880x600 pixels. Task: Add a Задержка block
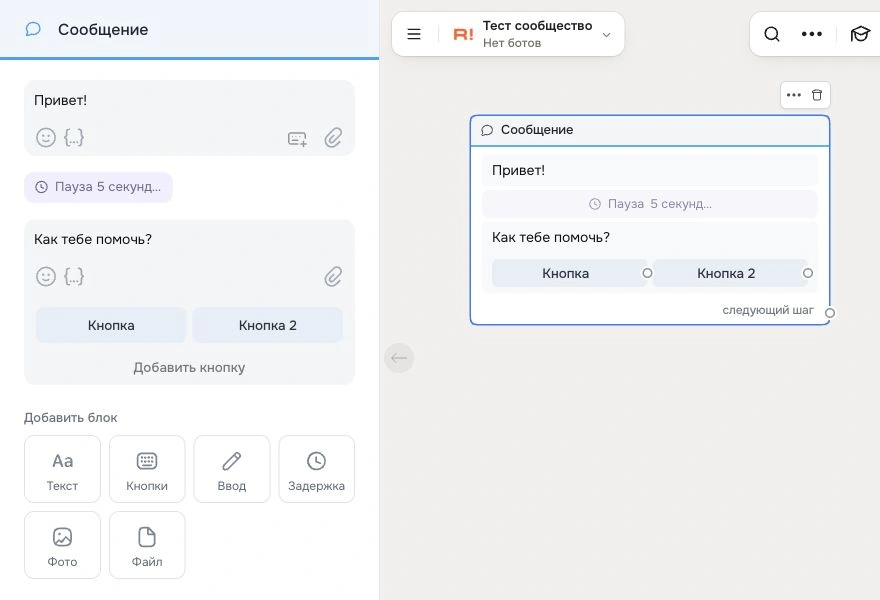[x=317, y=469]
